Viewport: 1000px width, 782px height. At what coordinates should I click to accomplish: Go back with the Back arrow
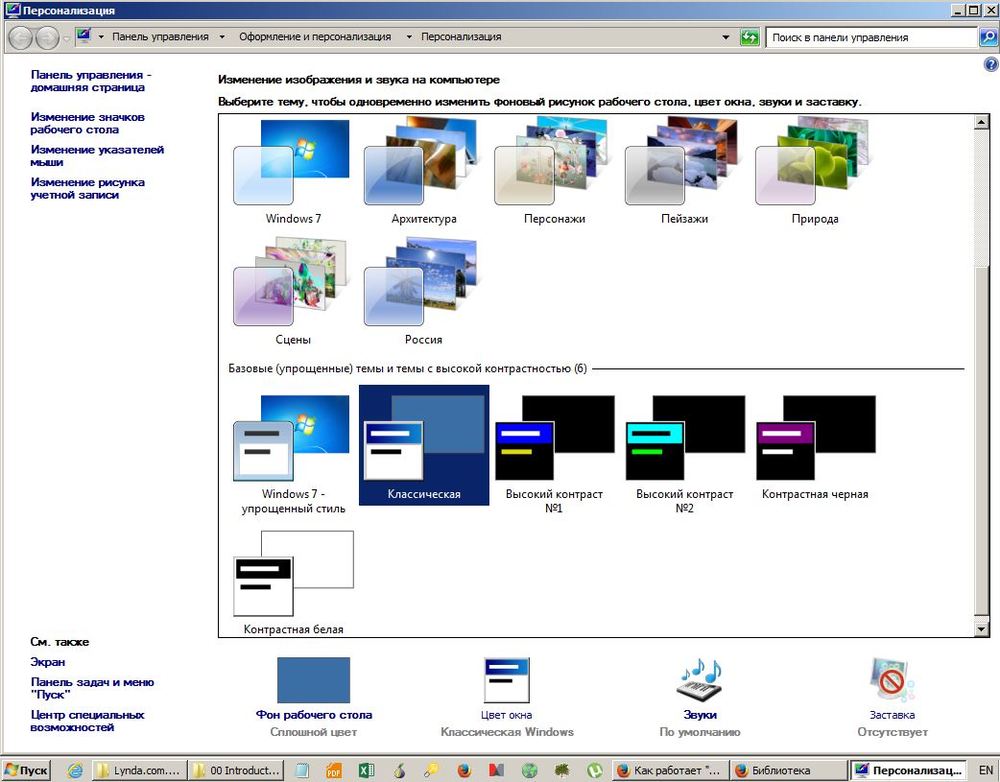(20, 38)
